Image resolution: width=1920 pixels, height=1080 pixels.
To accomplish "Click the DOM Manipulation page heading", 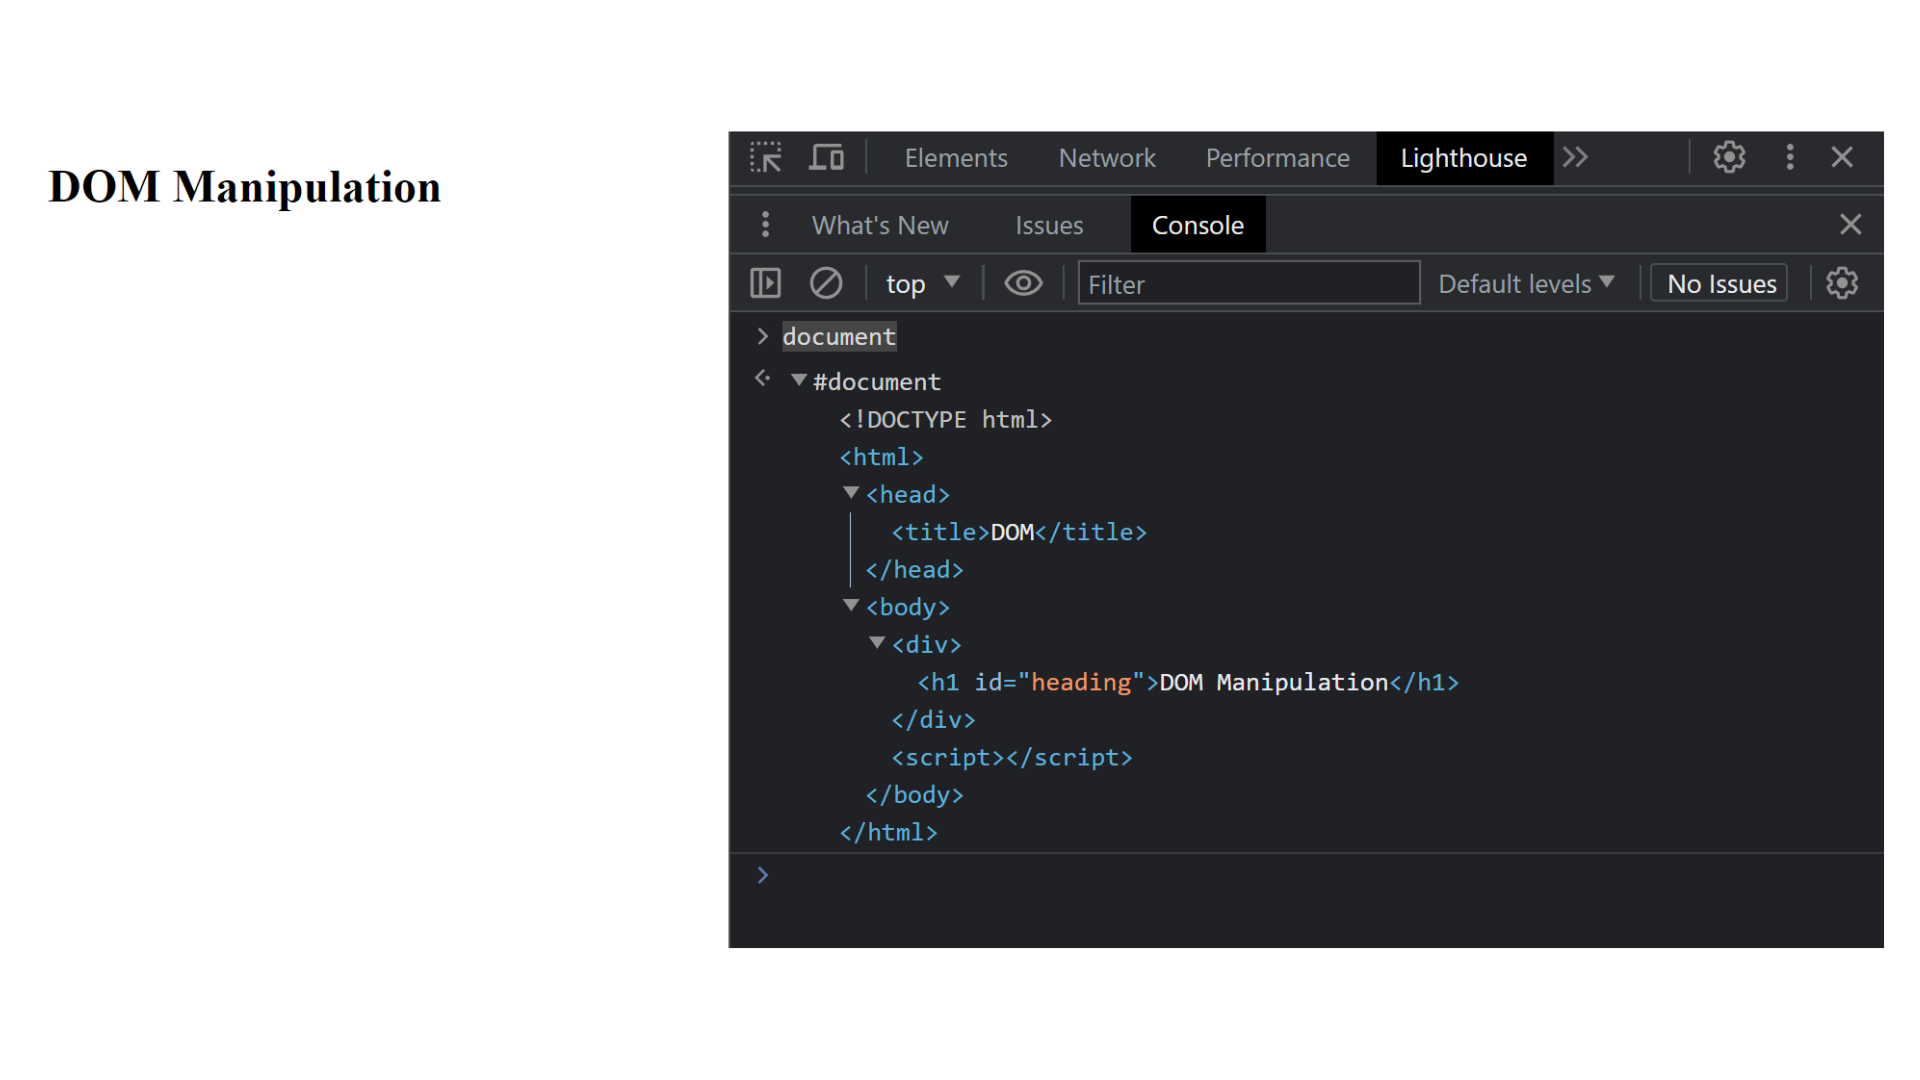I will (245, 187).
